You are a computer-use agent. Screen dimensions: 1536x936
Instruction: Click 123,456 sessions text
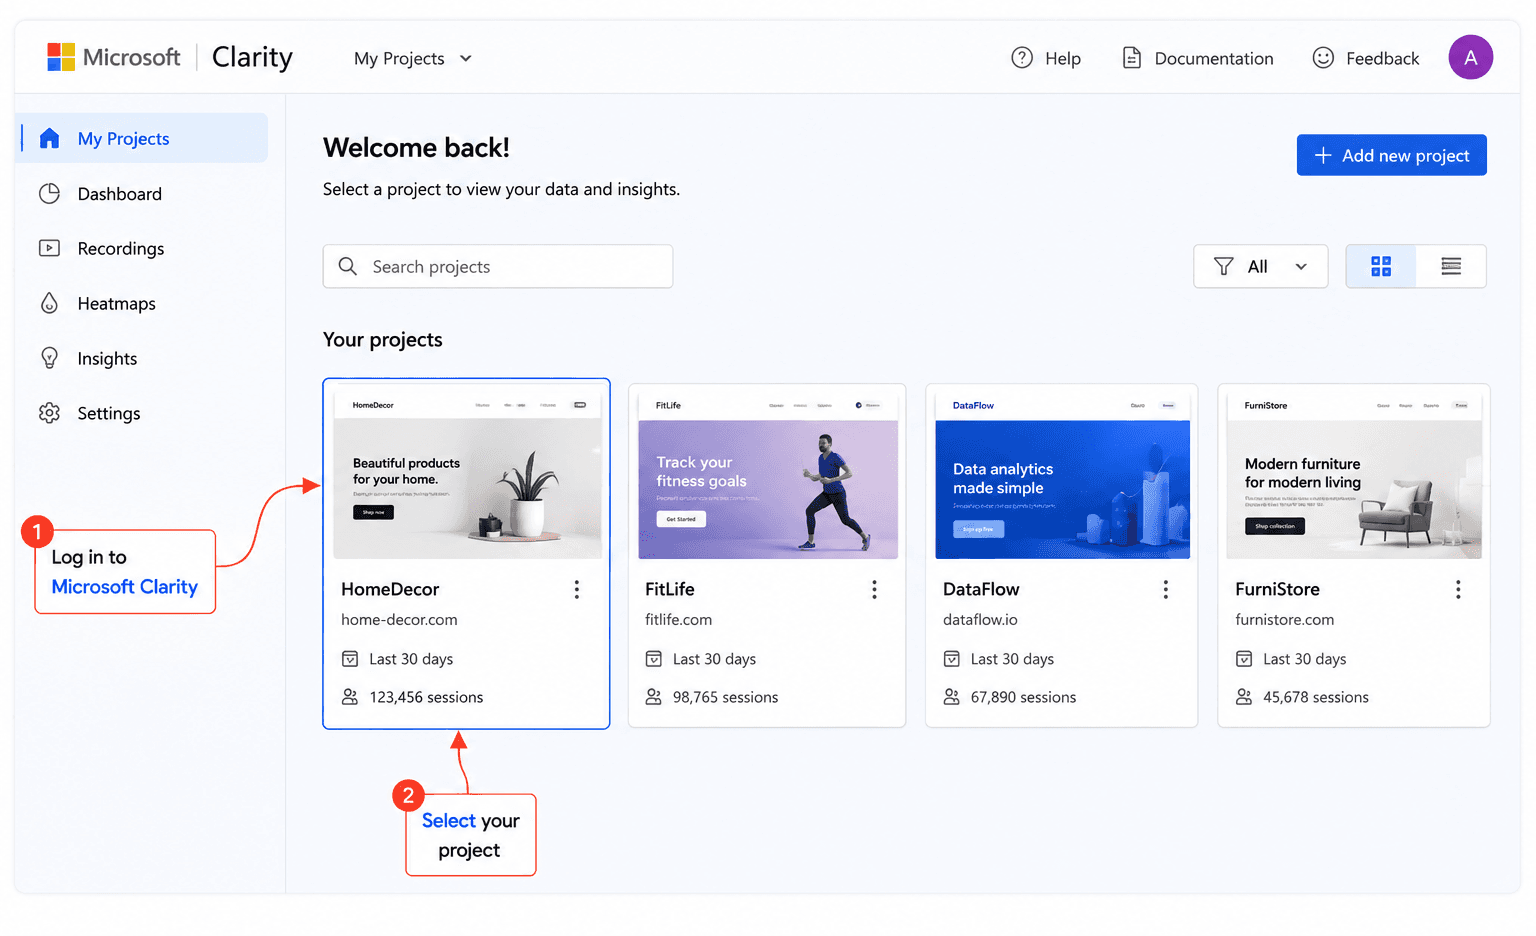click(x=426, y=697)
